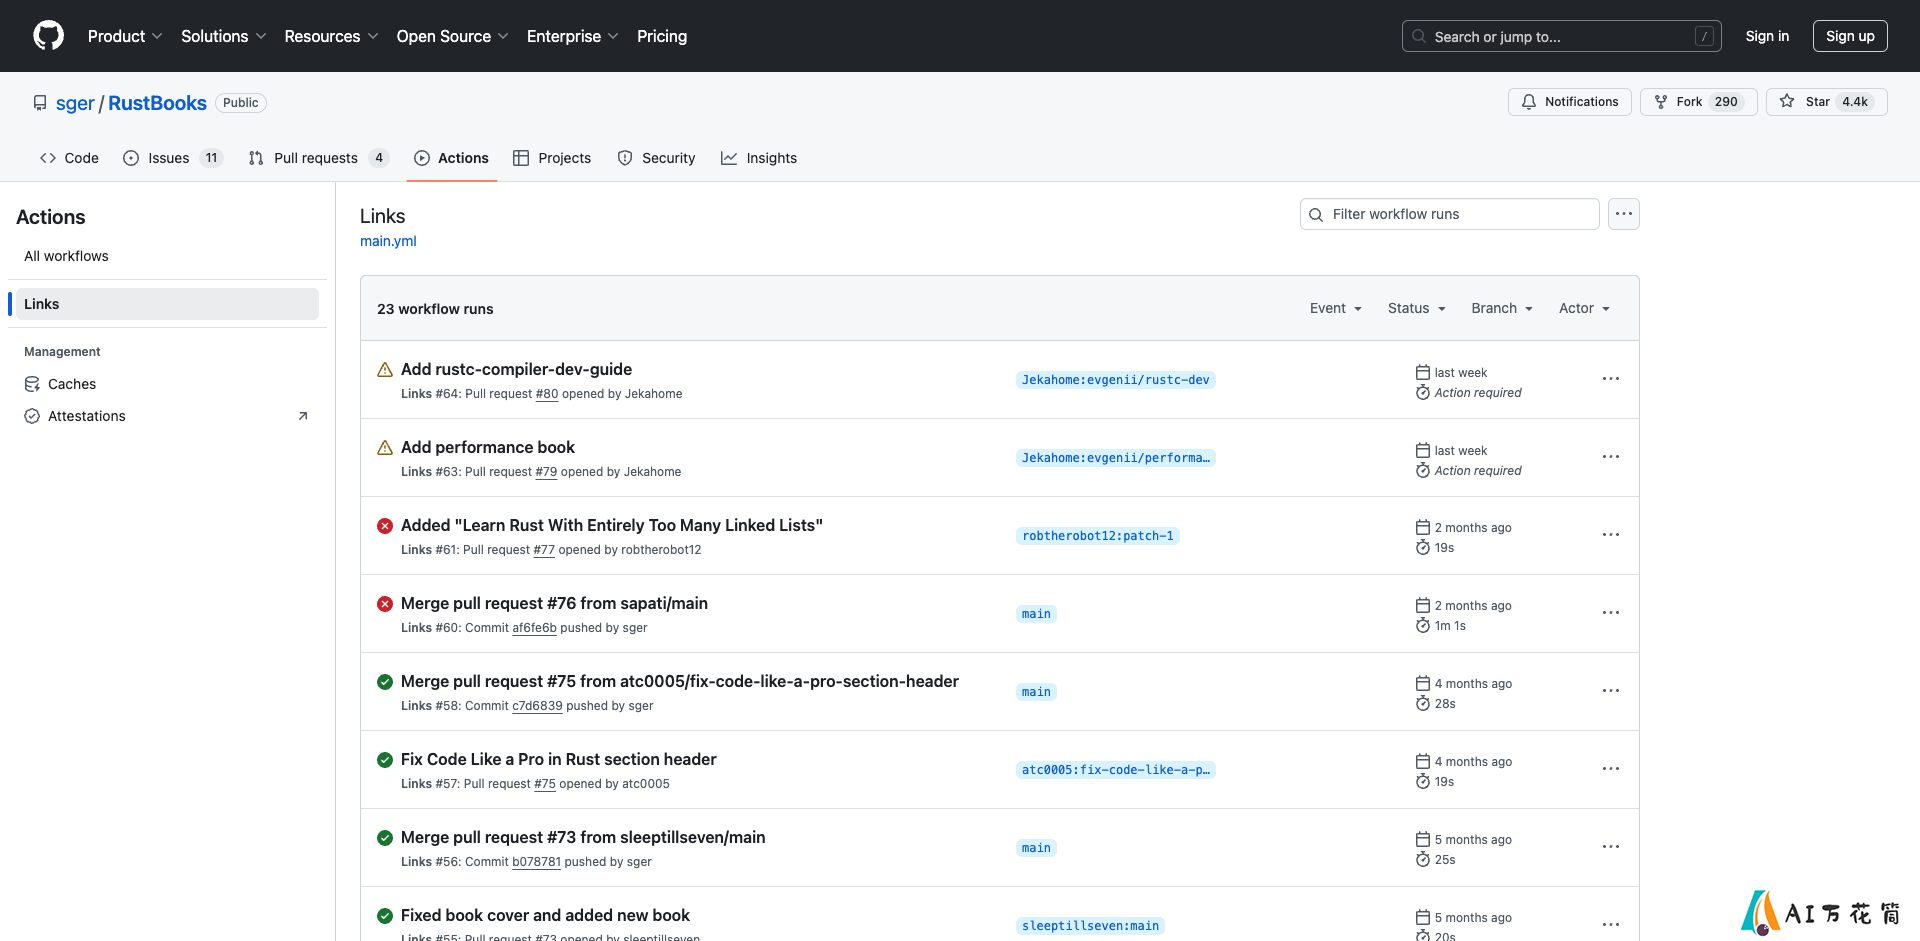Open the Status filter dropdown
Screen dimensions: 1920x941
coord(1417,308)
